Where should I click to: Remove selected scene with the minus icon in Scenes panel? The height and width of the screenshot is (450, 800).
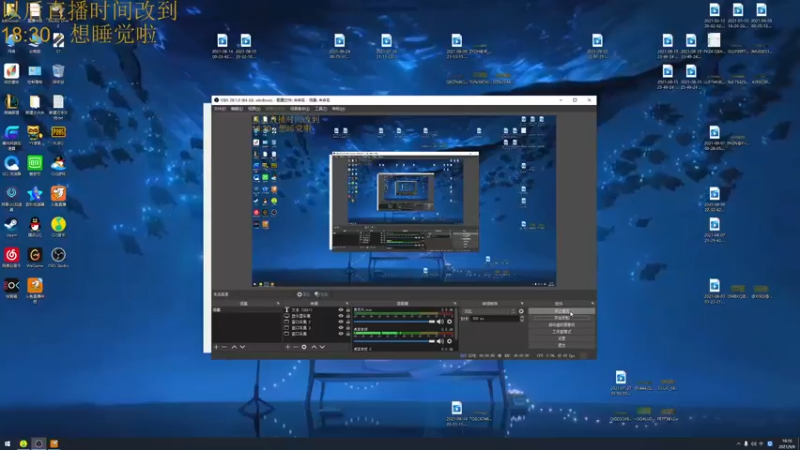pos(224,347)
